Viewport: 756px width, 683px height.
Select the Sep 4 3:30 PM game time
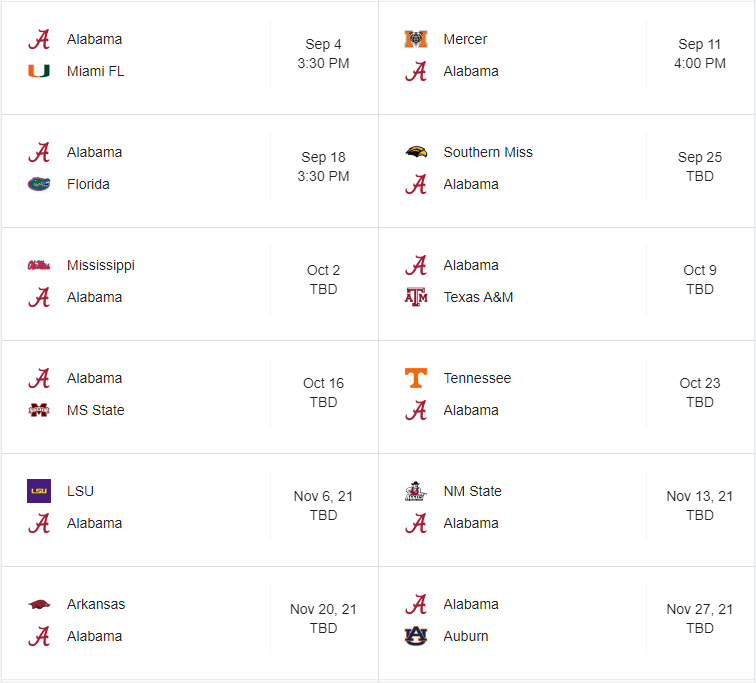[323, 54]
